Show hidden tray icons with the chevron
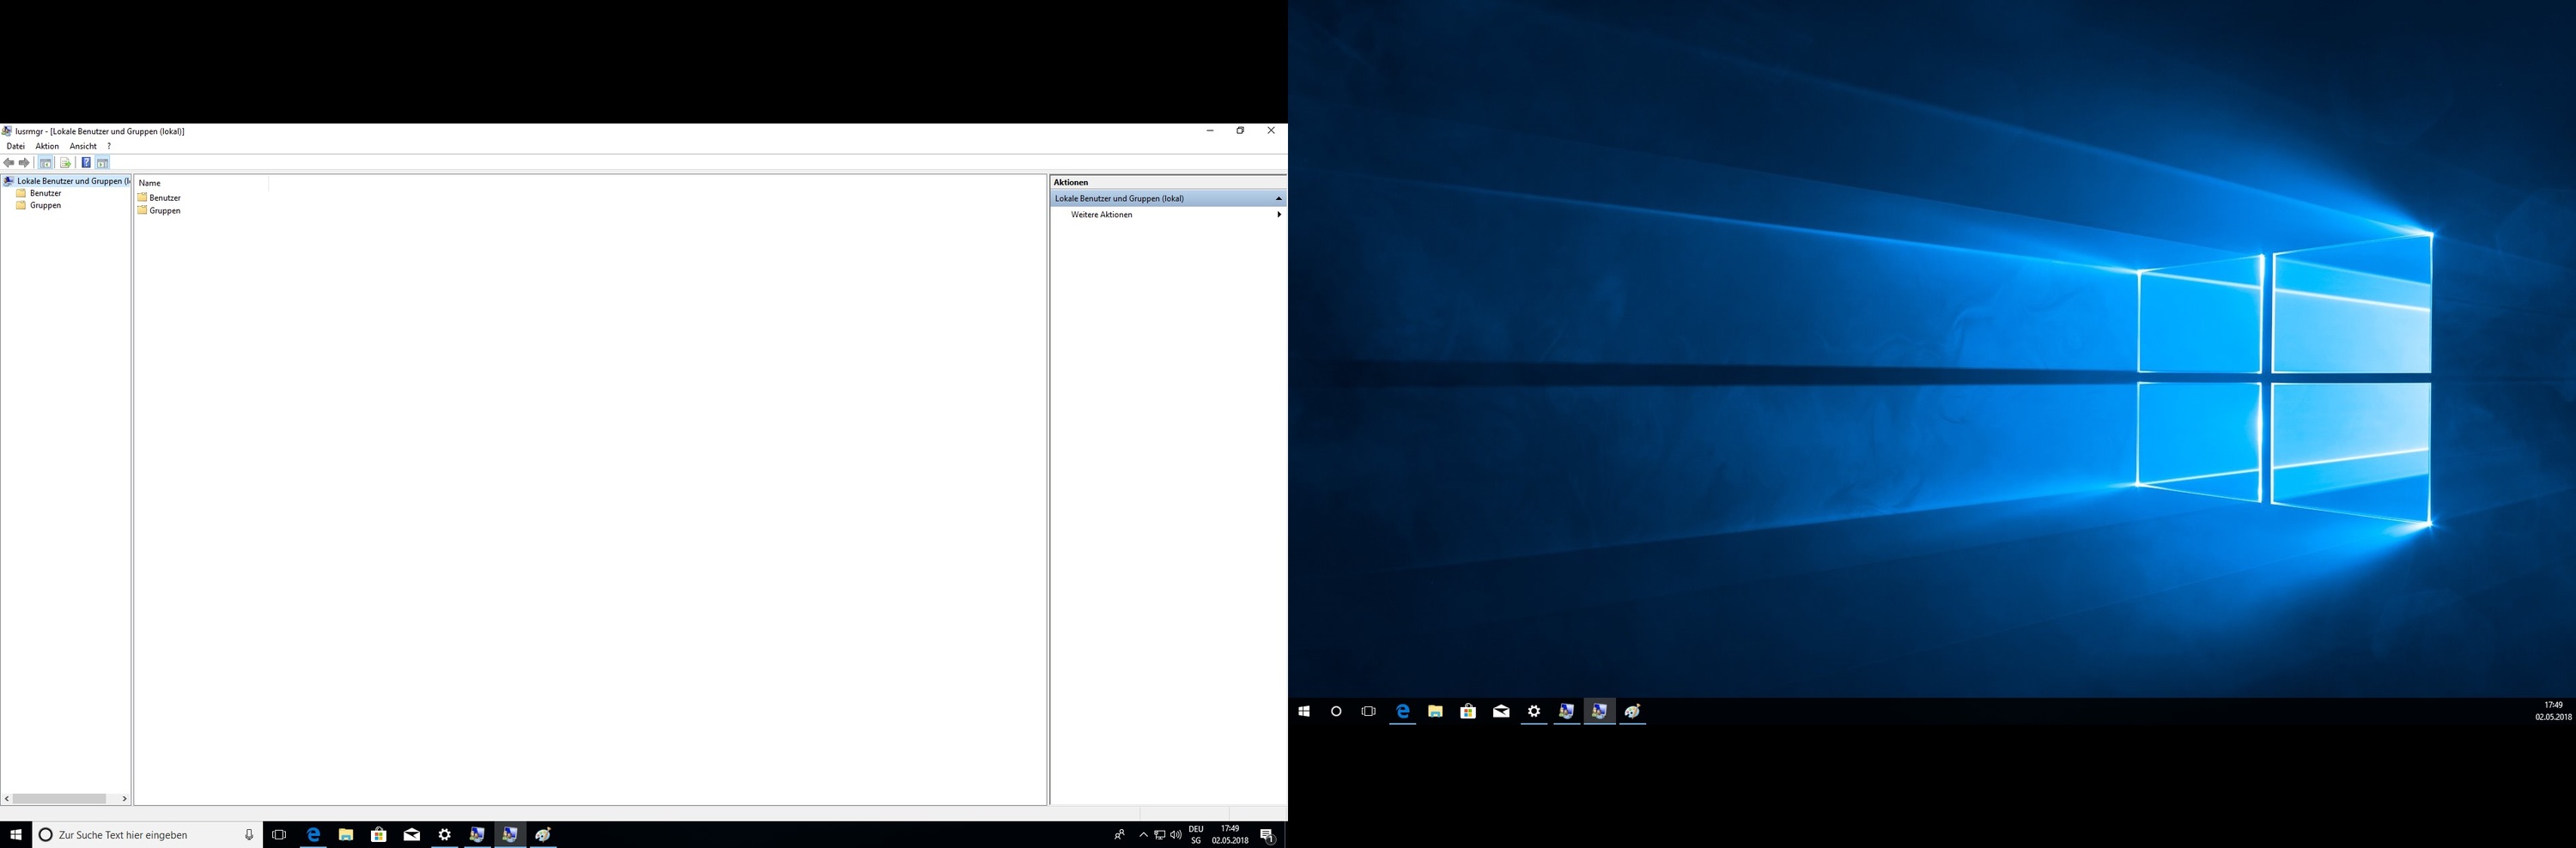2576x848 pixels. [x=1143, y=835]
